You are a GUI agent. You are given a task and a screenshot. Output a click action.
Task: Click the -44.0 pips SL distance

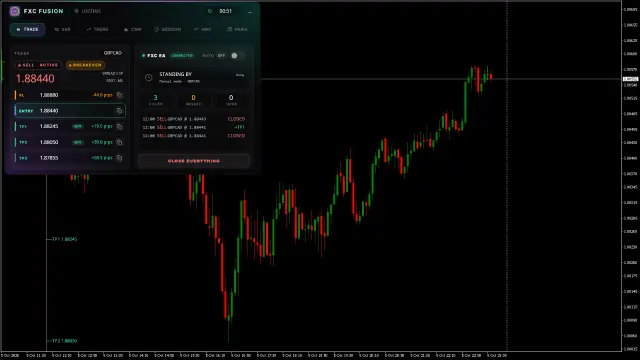pyautogui.click(x=102, y=95)
